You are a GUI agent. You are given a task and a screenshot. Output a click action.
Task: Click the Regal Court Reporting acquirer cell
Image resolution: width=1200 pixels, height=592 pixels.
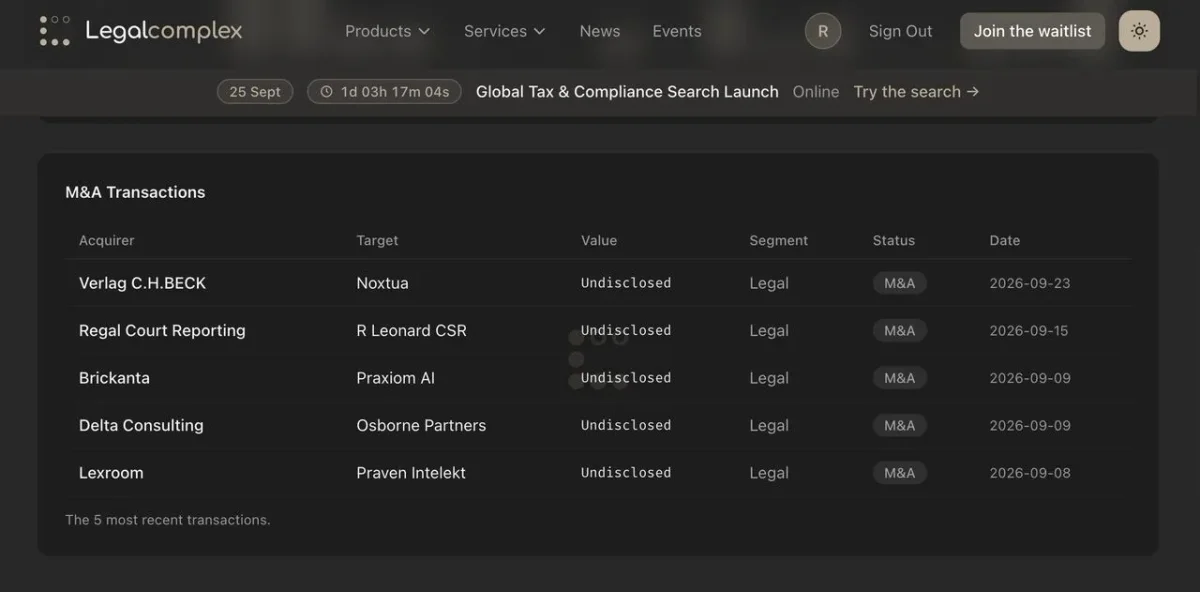pyautogui.click(x=162, y=331)
